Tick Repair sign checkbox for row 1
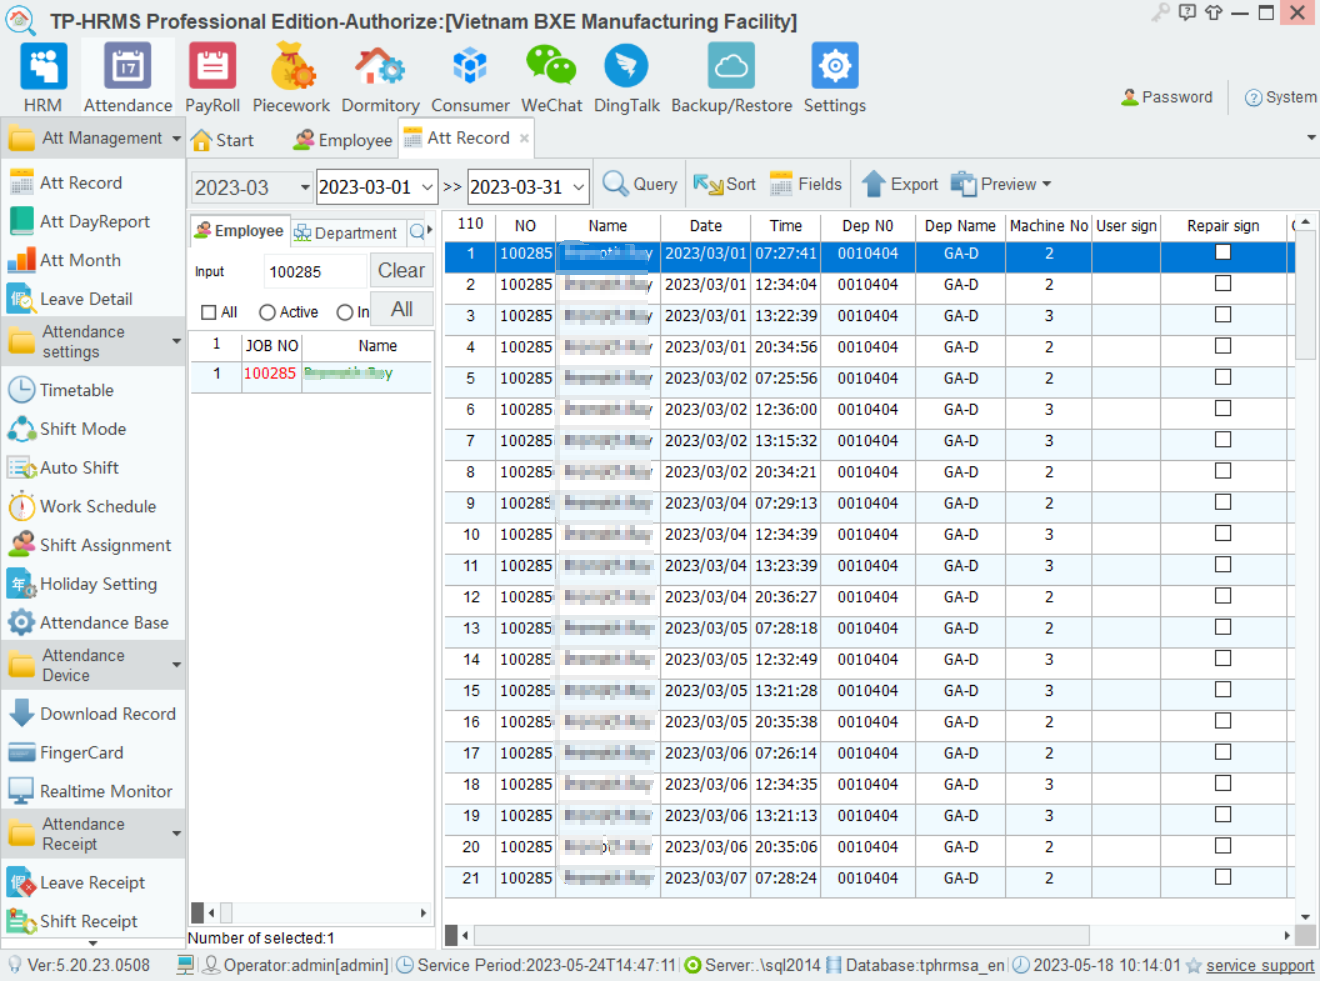 (1223, 252)
